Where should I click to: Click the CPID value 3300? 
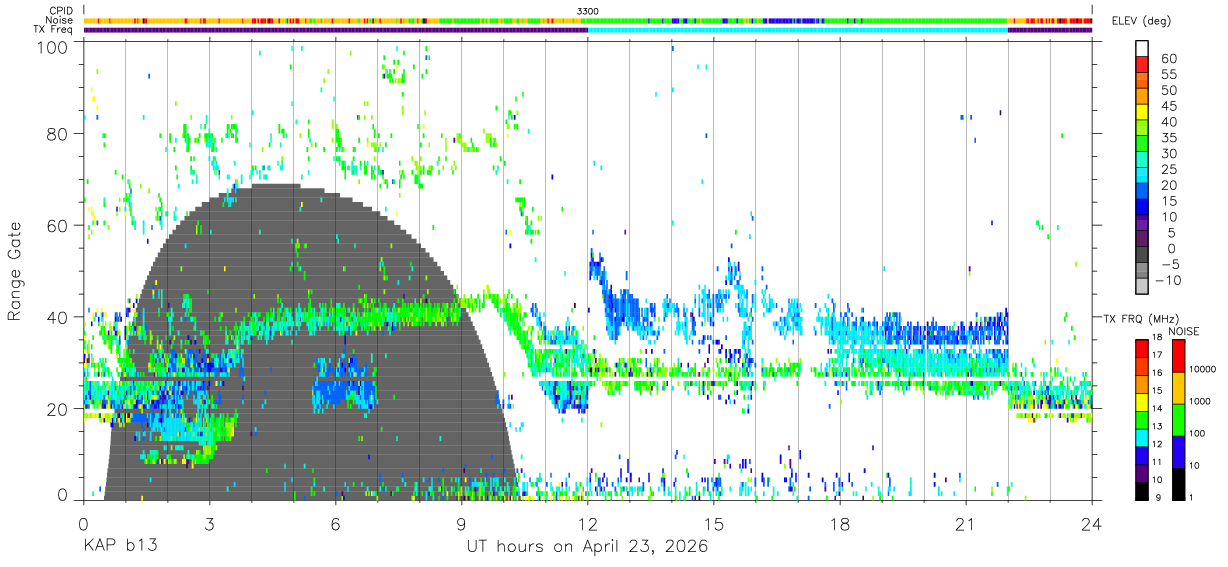588,11
